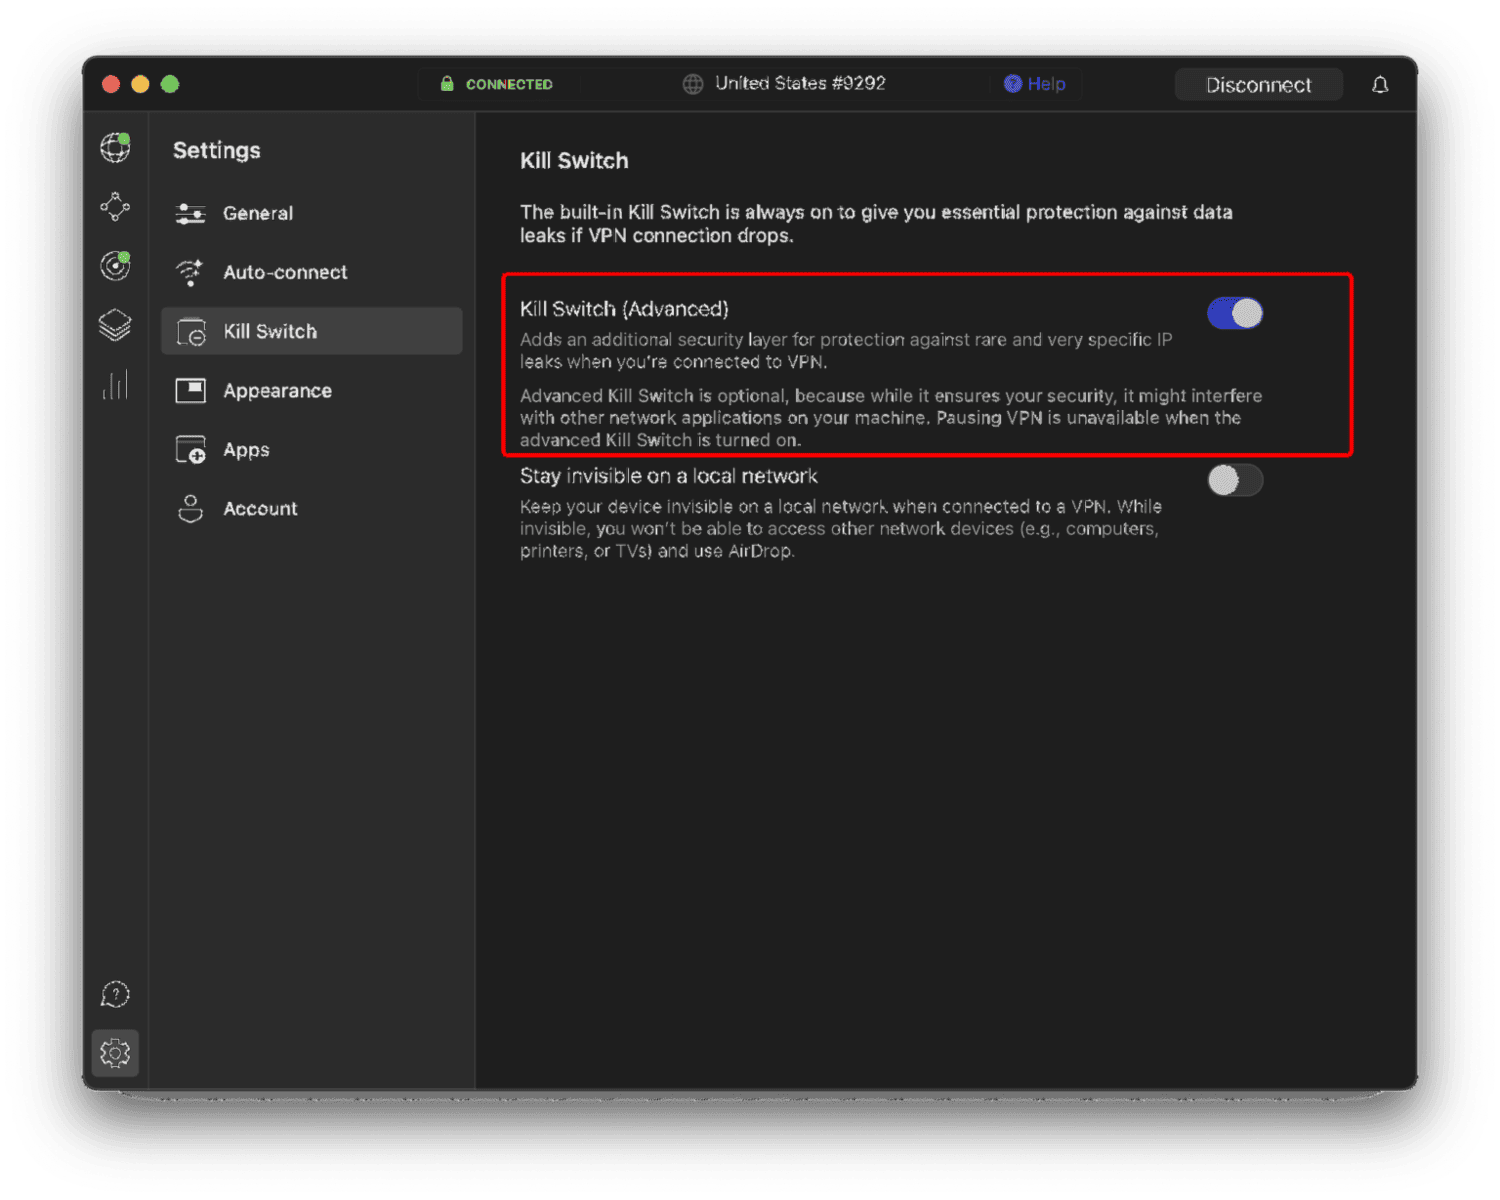Open Help from the title bar
Viewport: 1500px width, 1200px height.
[x=1035, y=84]
